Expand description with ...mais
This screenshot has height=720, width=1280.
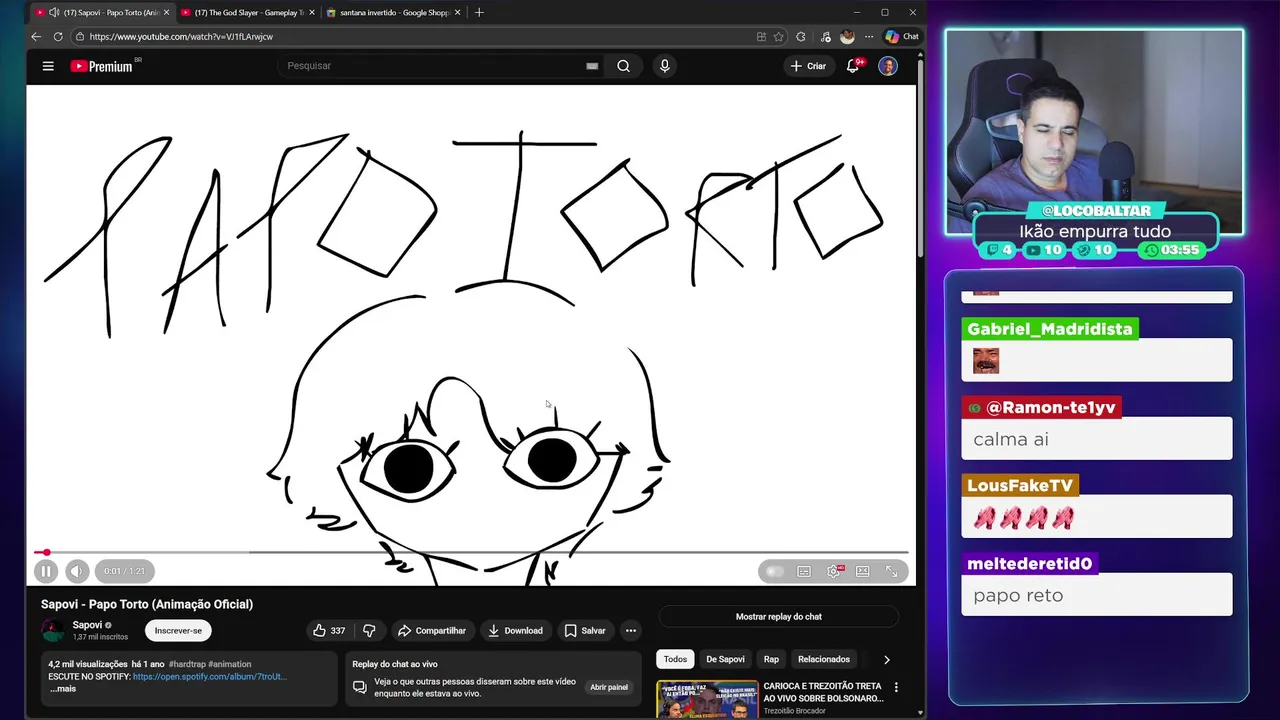point(63,689)
